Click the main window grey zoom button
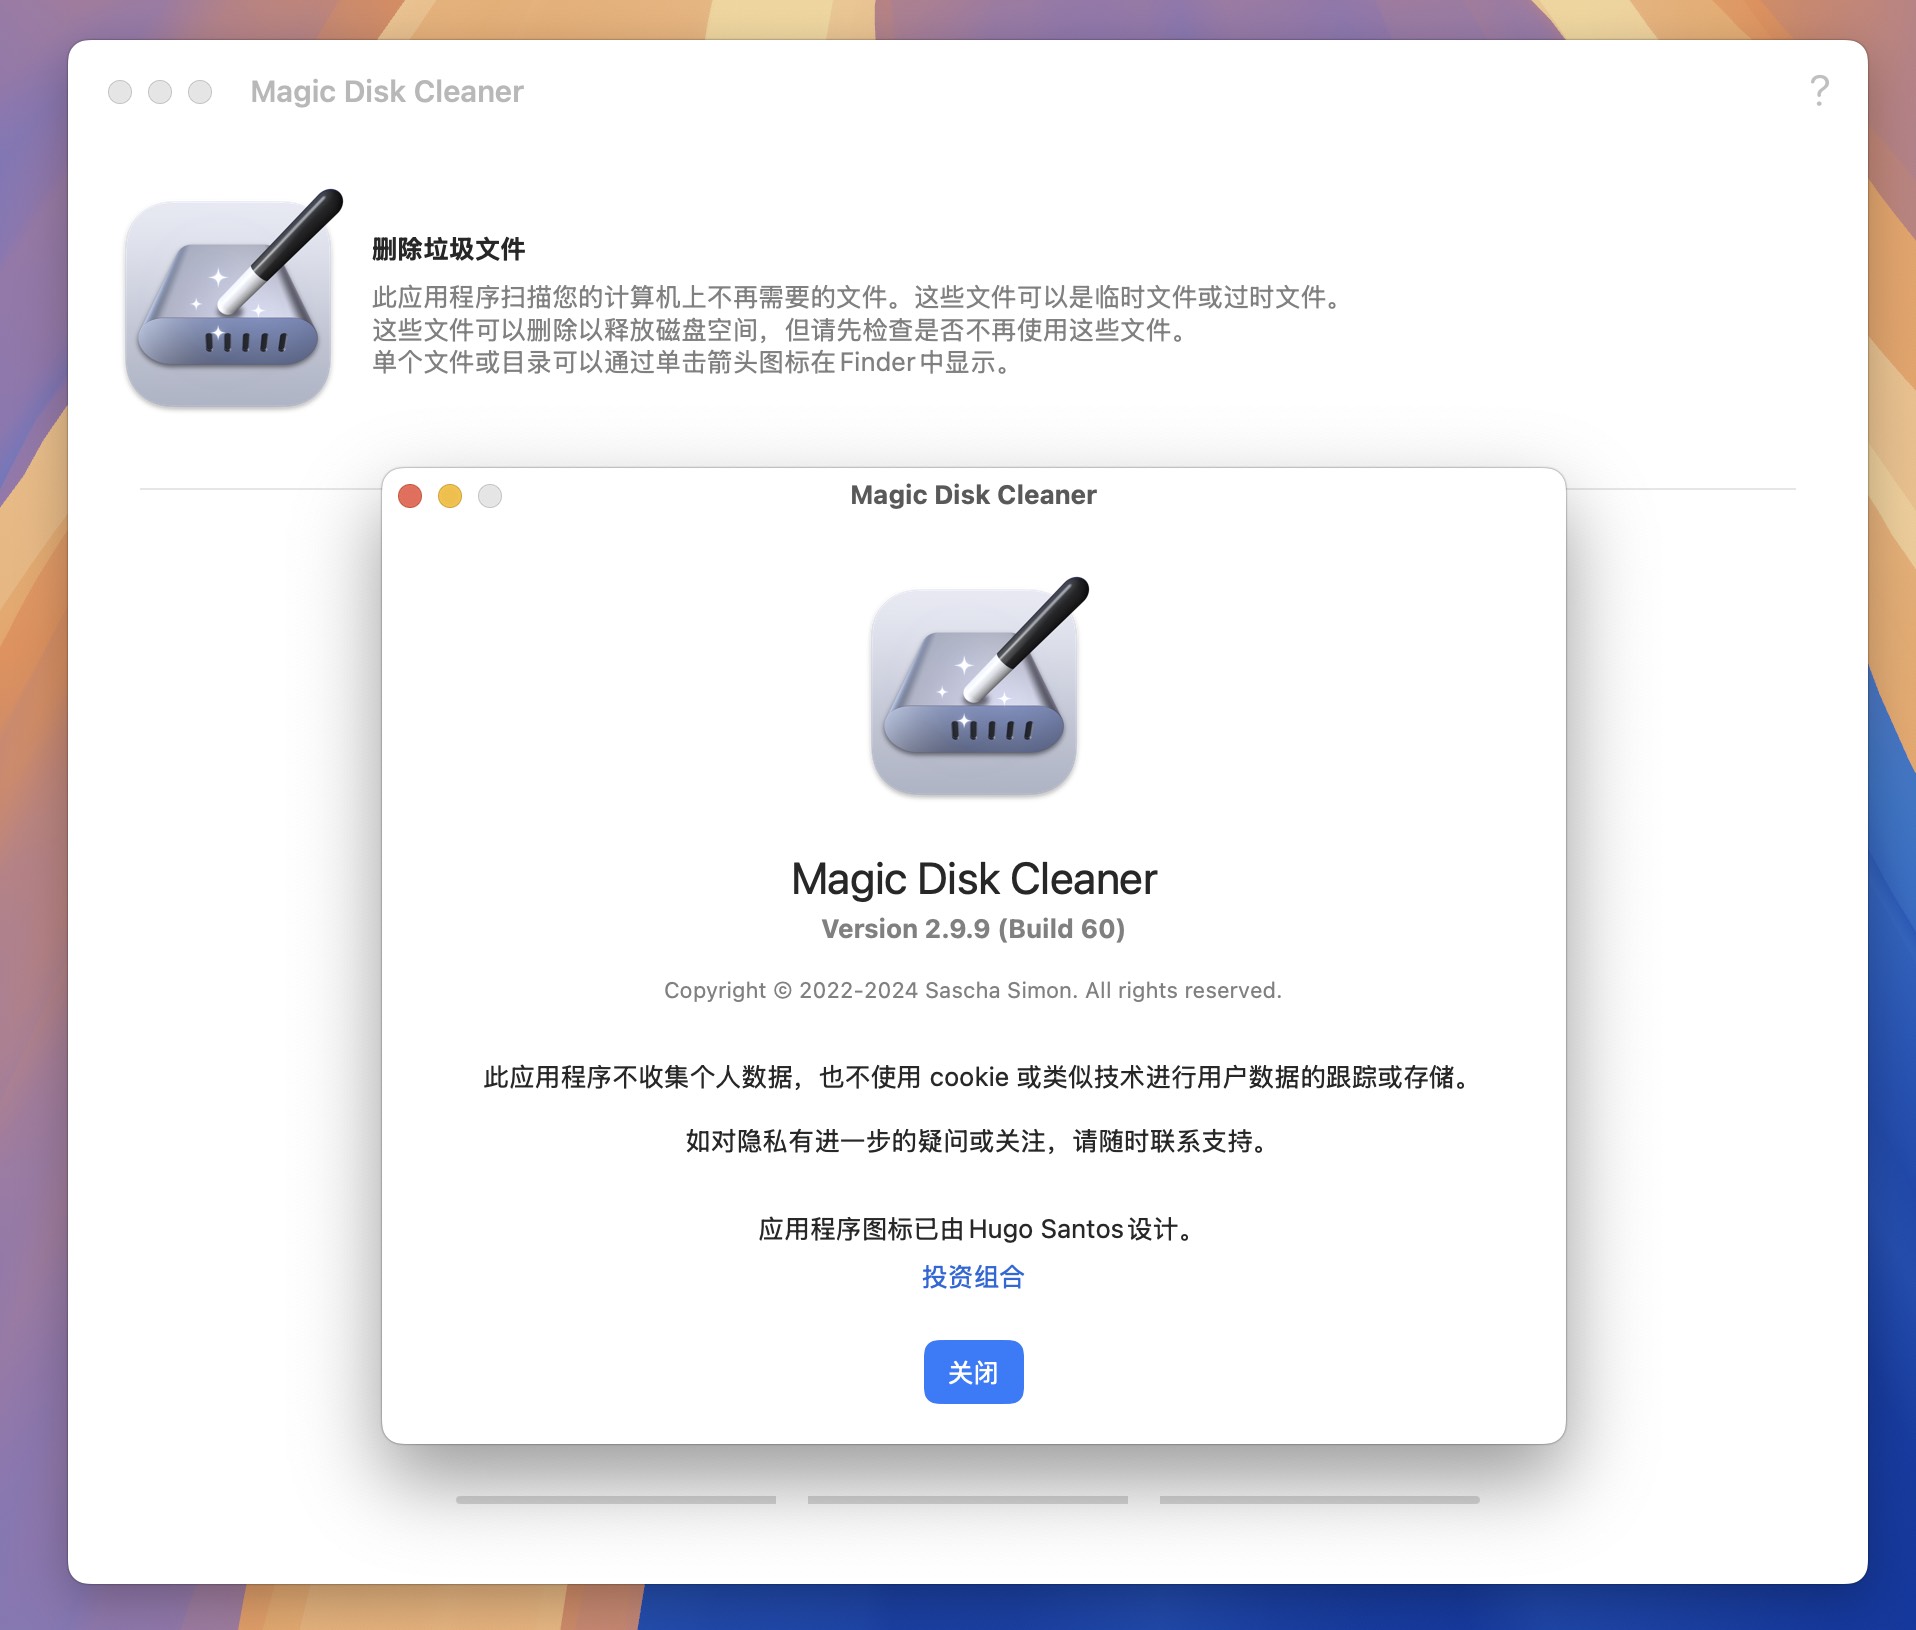Image resolution: width=1916 pixels, height=1630 pixels. click(200, 92)
